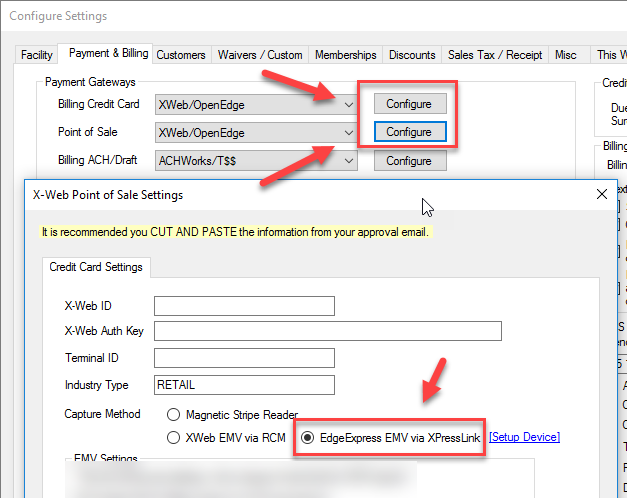Open the Discounts tab
This screenshot has height=498, width=627.
412,55
